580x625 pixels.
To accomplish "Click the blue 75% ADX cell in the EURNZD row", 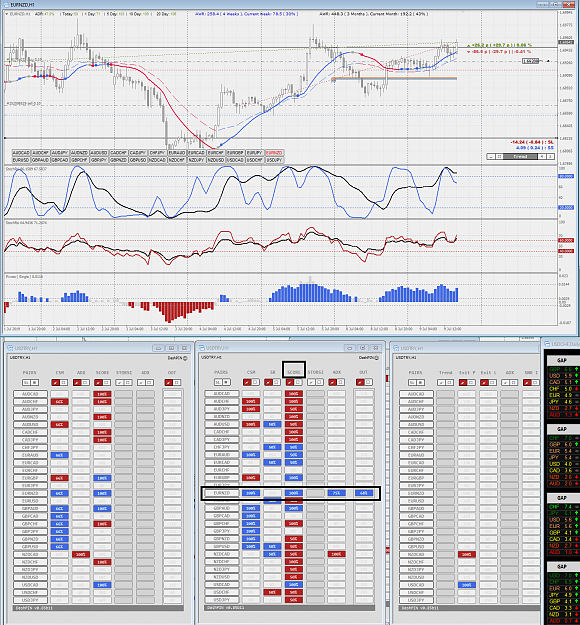I will 336,493.
